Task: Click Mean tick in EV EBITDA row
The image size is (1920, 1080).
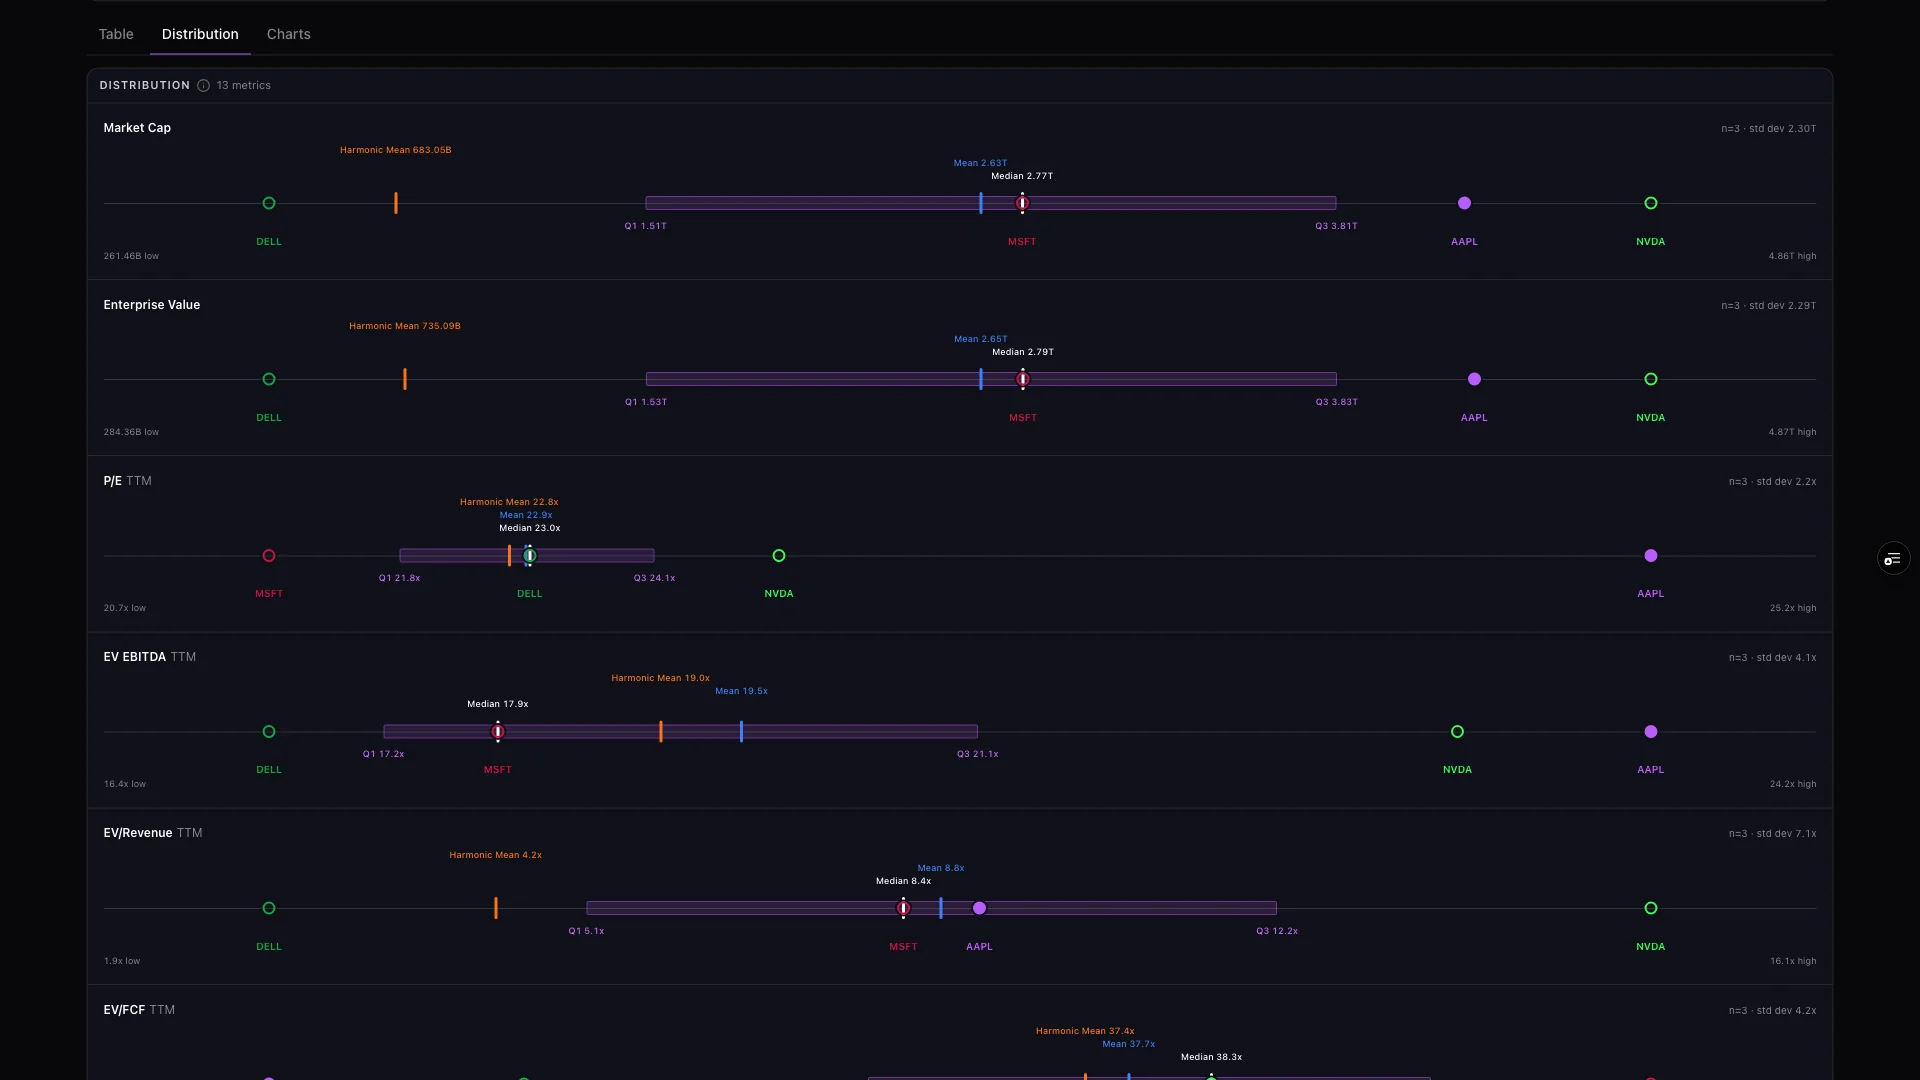Action: pyautogui.click(x=741, y=732)
